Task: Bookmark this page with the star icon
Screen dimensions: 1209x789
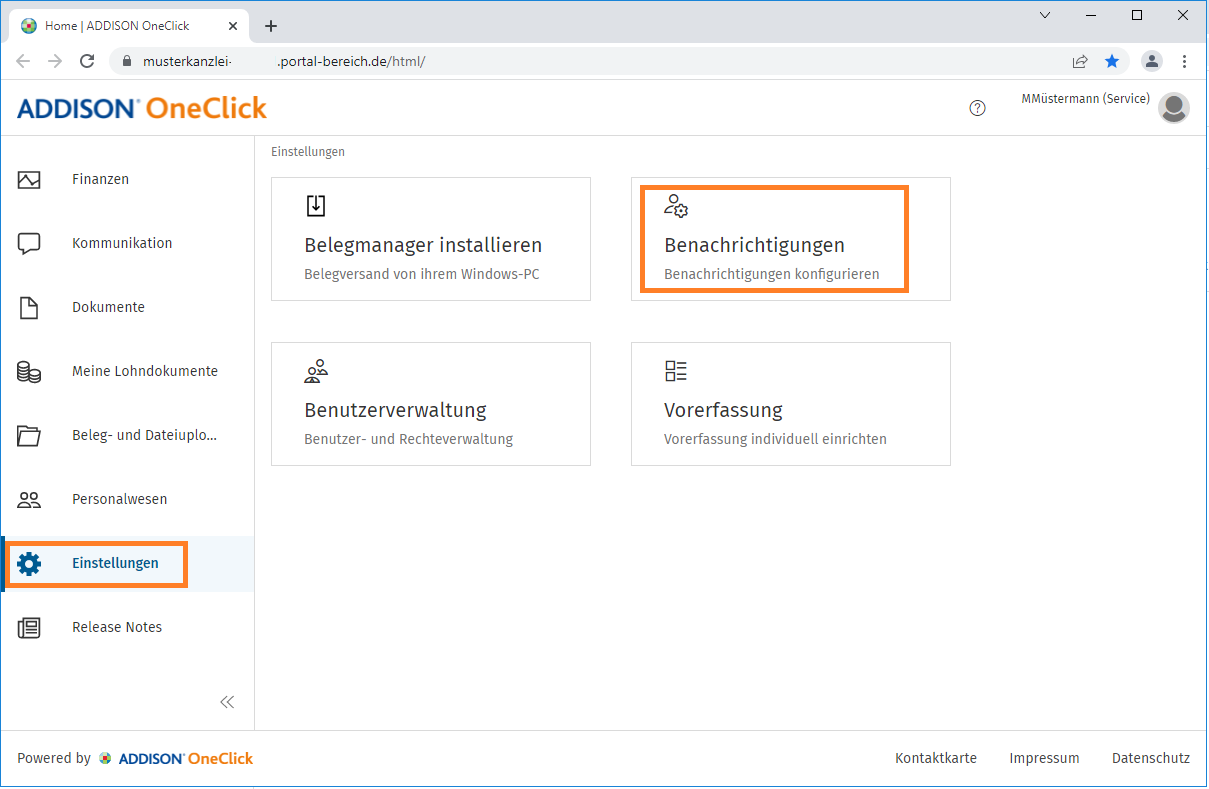Action: (x=1112, y=61)
